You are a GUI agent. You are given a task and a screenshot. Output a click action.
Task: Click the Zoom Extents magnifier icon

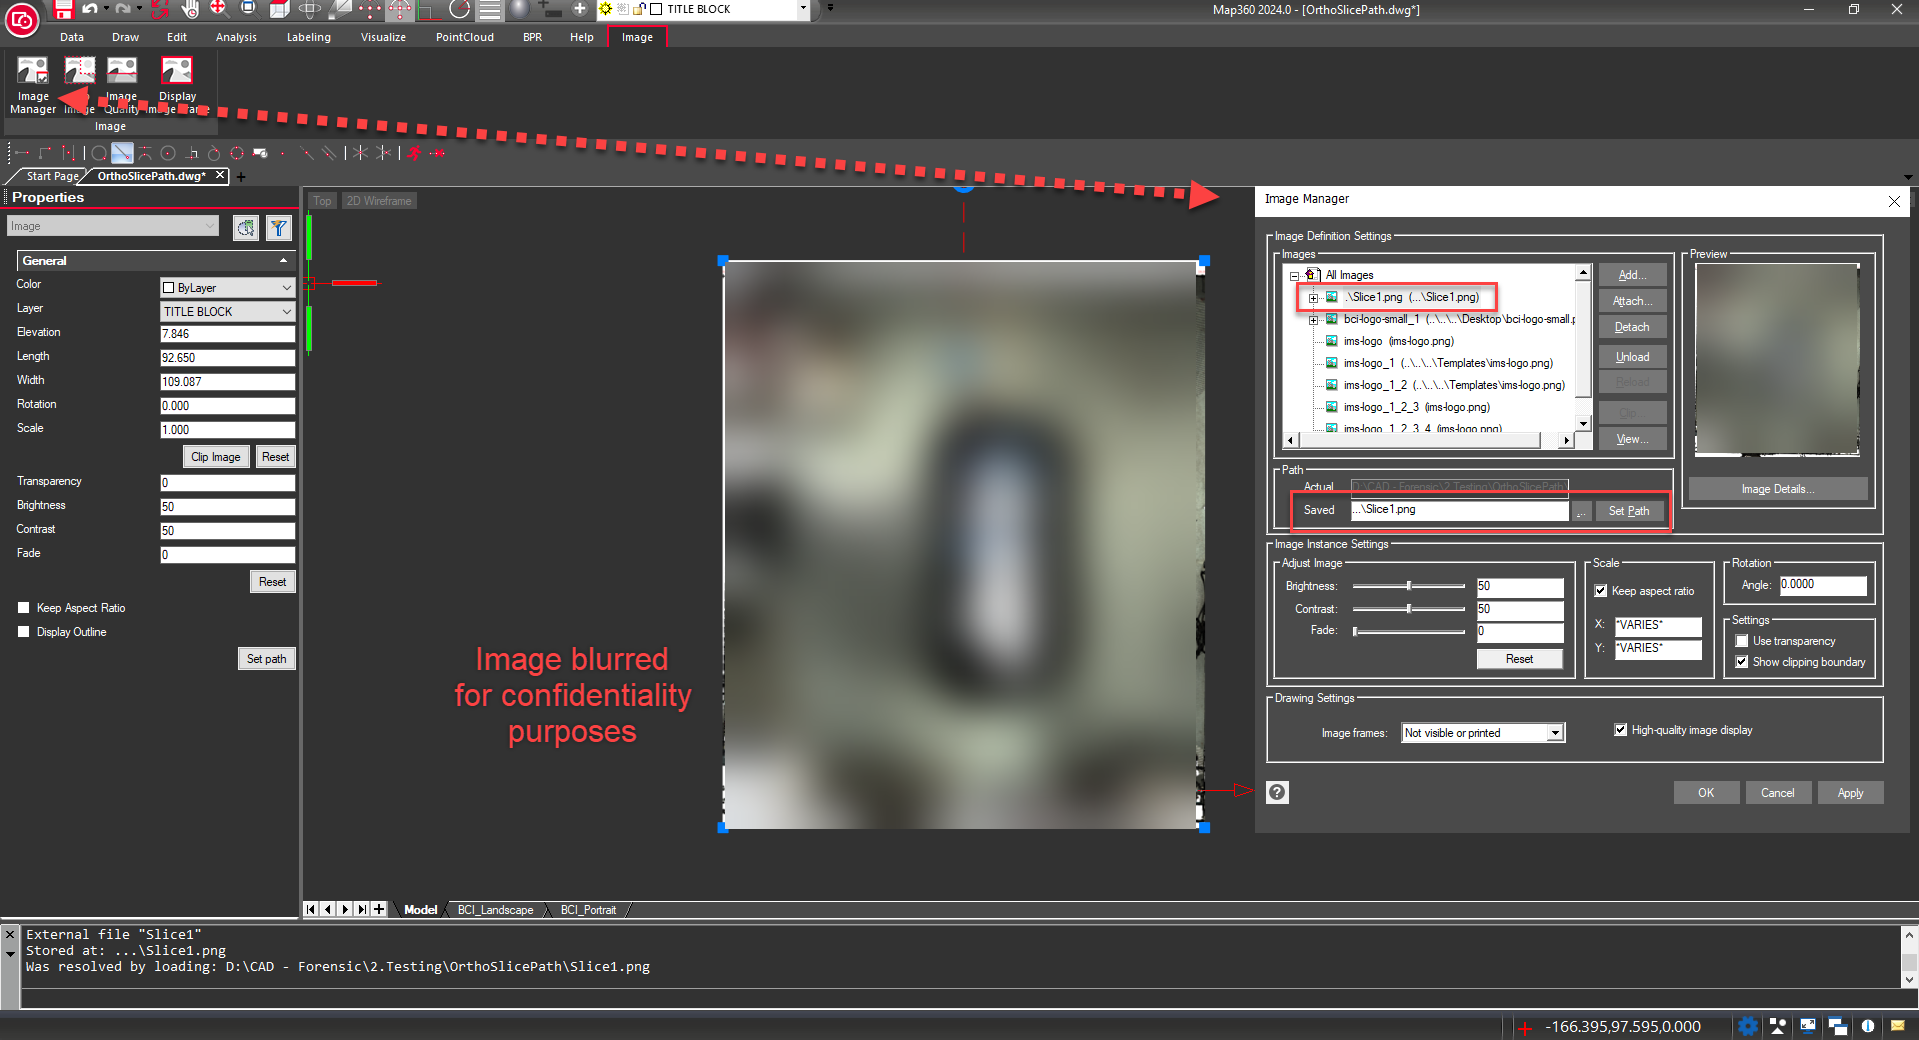coord(219,9)
